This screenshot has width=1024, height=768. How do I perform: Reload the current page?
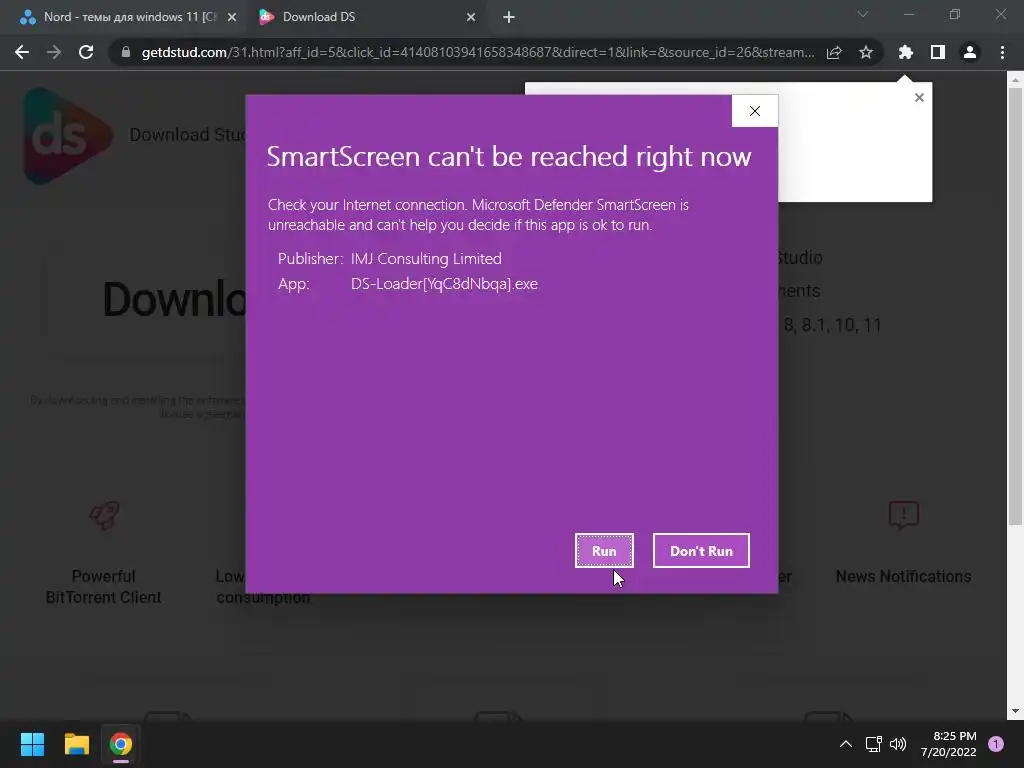click(86, 52)
